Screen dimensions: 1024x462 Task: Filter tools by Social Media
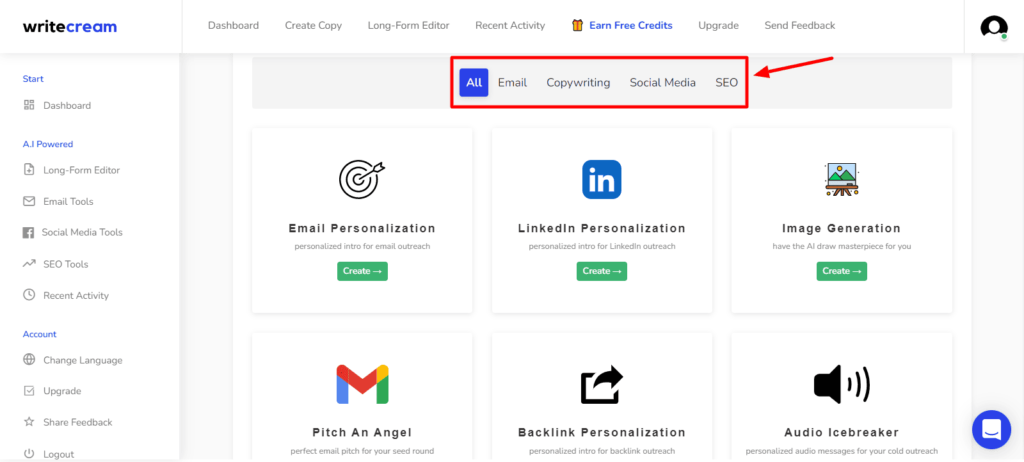click(662, 83)
